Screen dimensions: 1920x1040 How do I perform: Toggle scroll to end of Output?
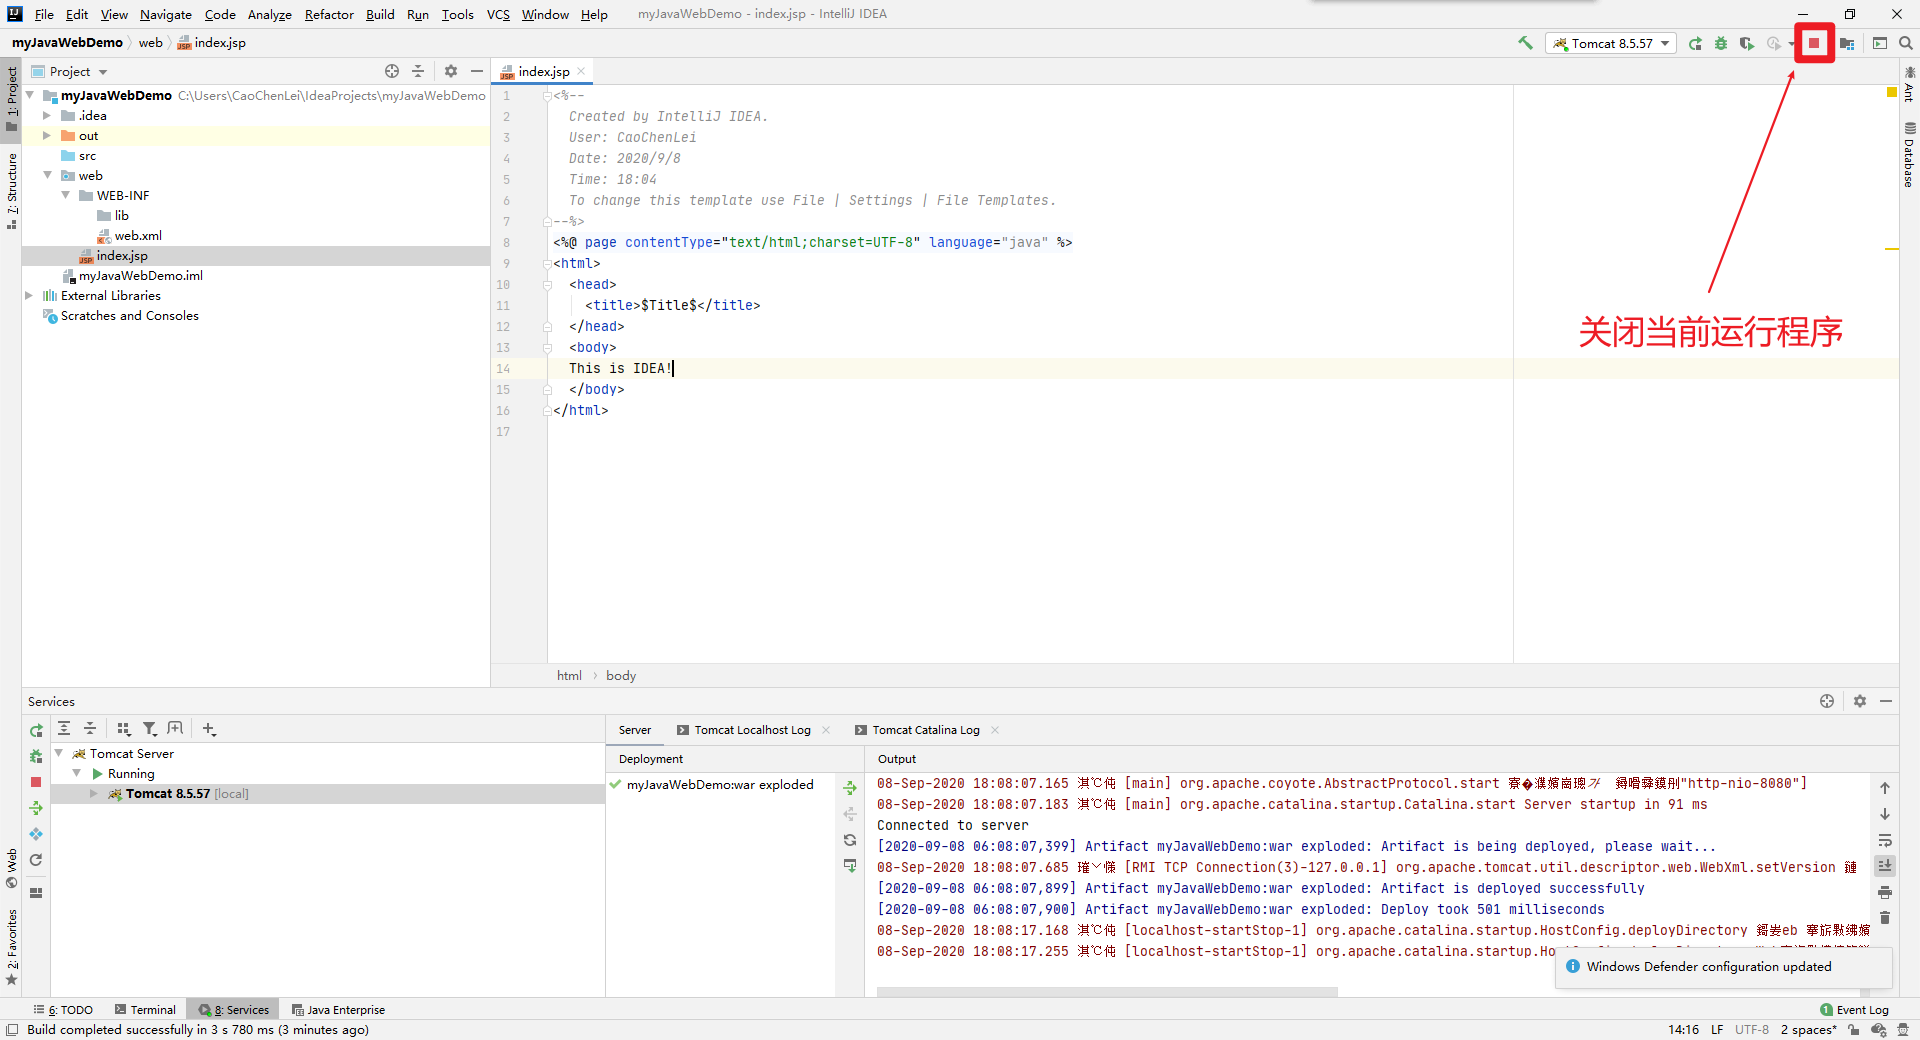pyautogui.click(x=1885, y=865)
